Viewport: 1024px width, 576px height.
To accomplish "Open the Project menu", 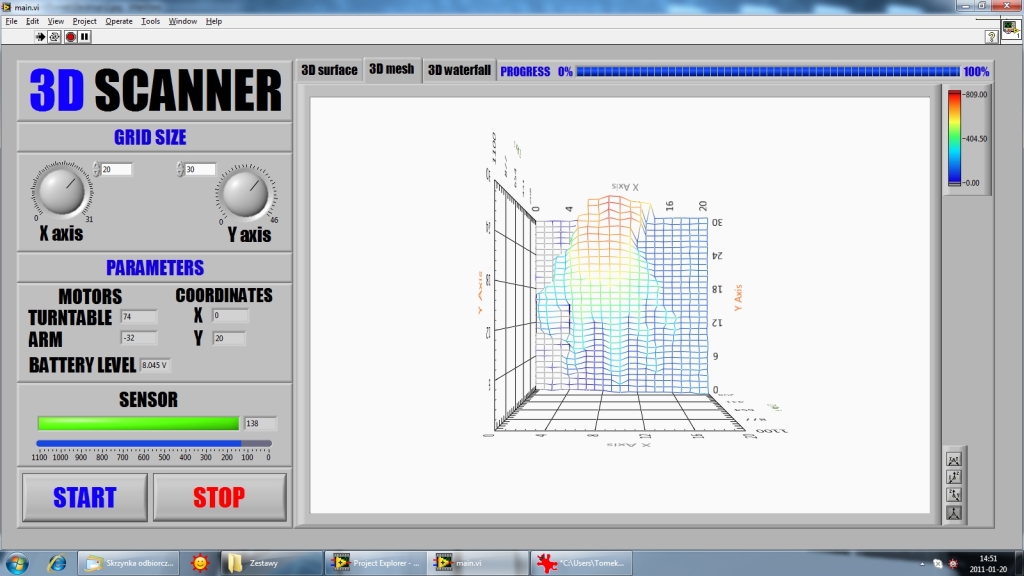I will [x=84, y=21].
